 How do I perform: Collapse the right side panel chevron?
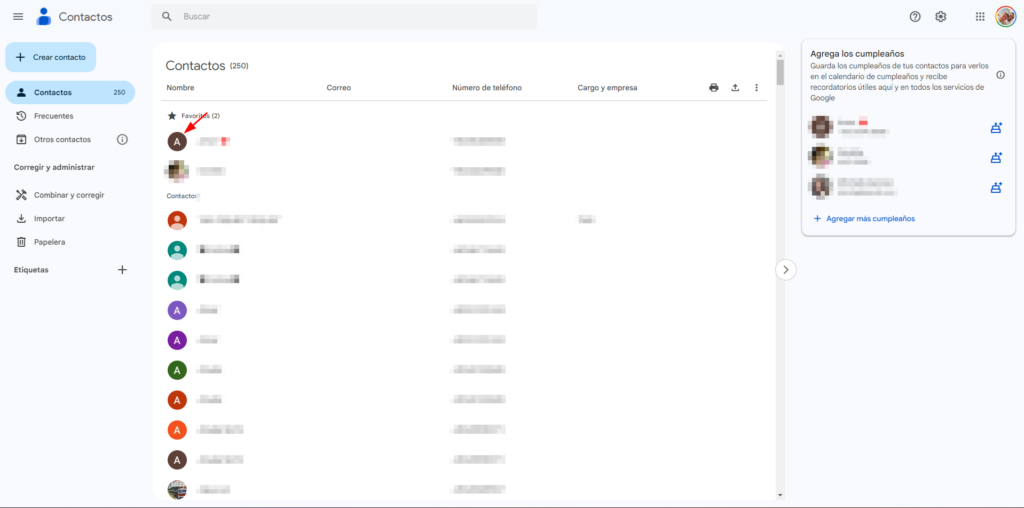pos(786,269)
